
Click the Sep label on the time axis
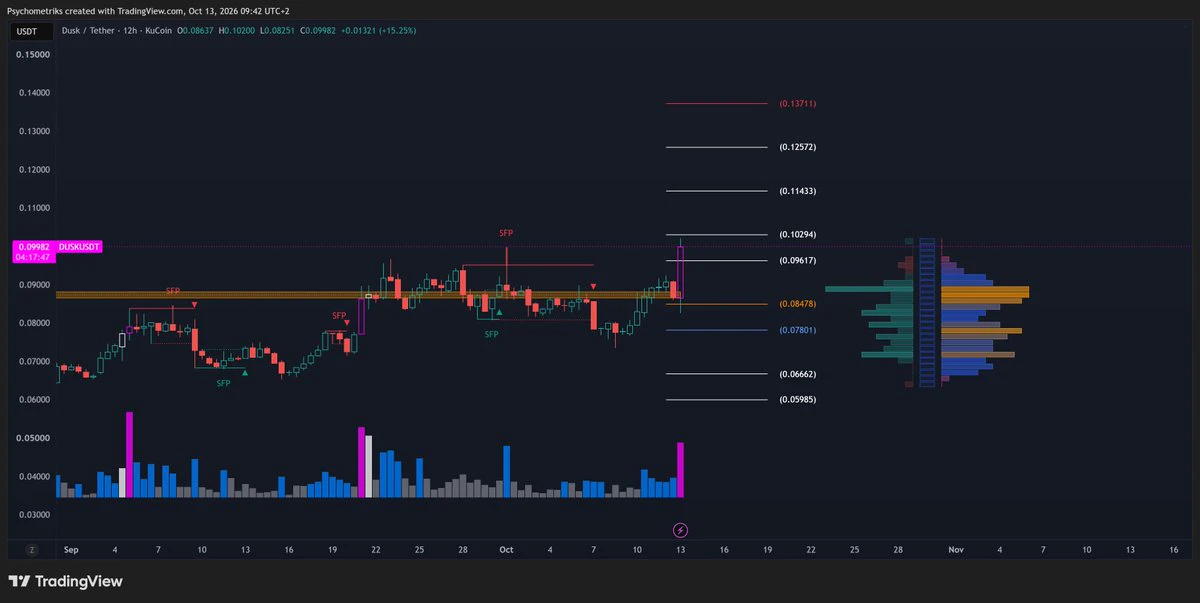70,550
